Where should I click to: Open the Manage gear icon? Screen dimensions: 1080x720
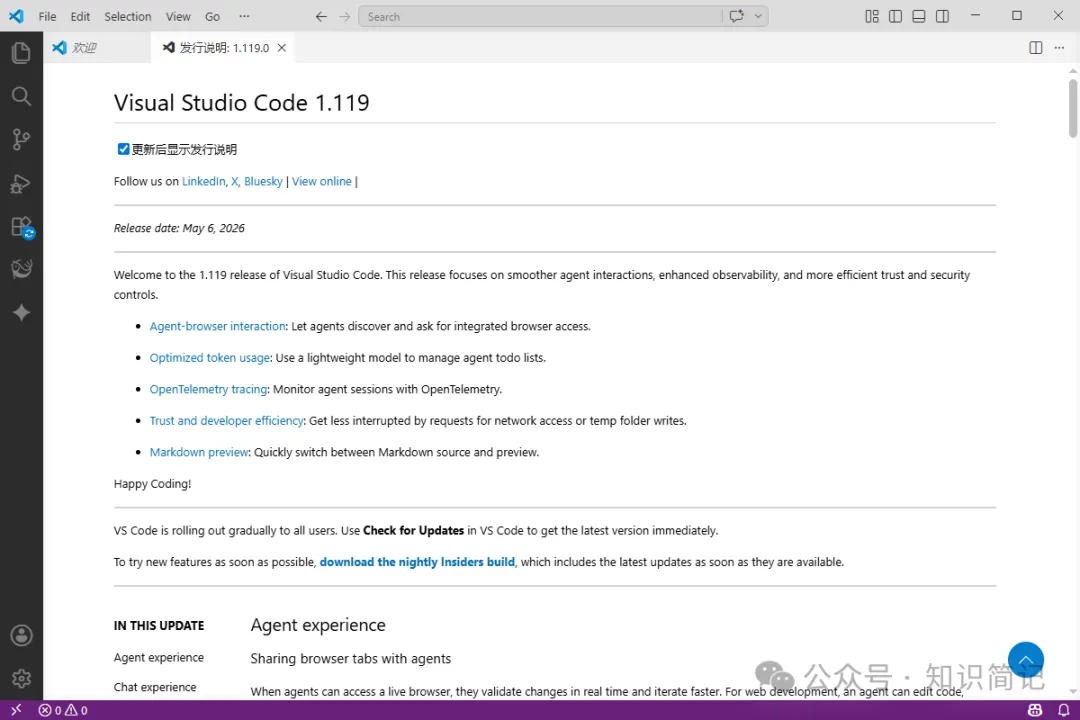[21, 679]
